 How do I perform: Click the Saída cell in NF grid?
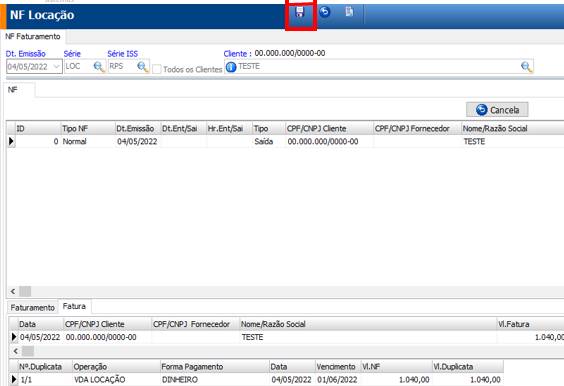(269, 141)
